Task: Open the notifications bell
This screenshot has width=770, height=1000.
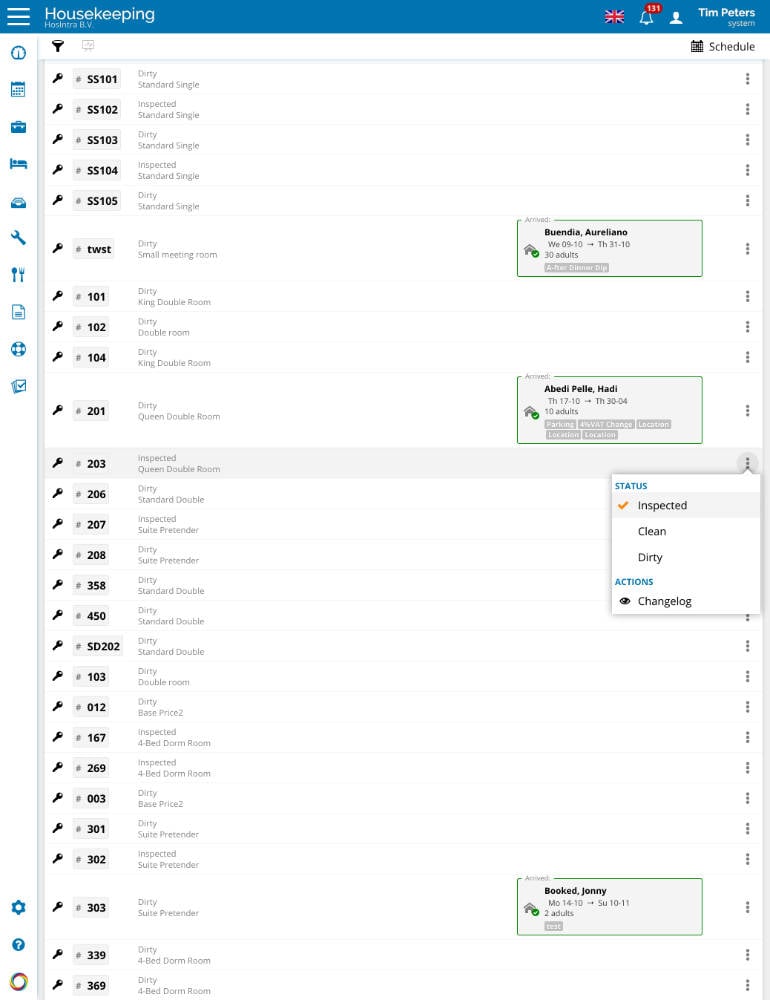Action: click(647, 17)
